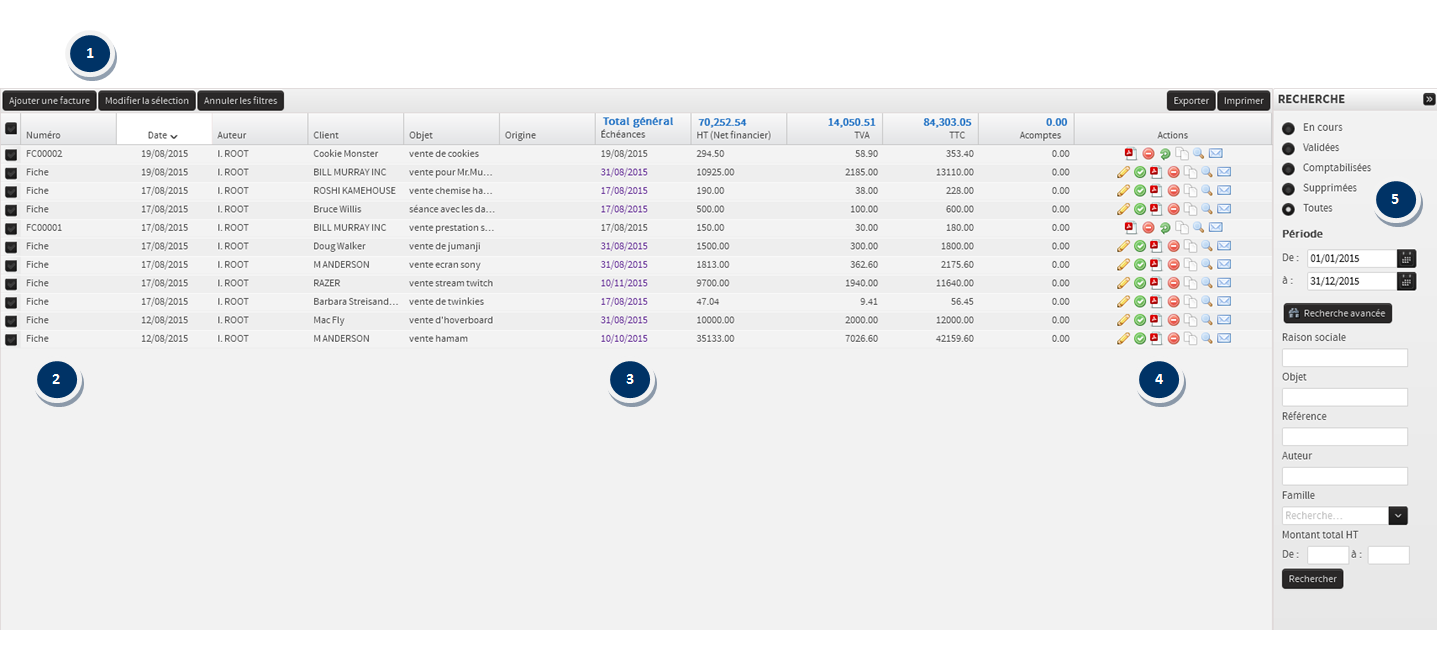Collapse the RECHERCHE panel with double arrow

[x=1429, y=99]
